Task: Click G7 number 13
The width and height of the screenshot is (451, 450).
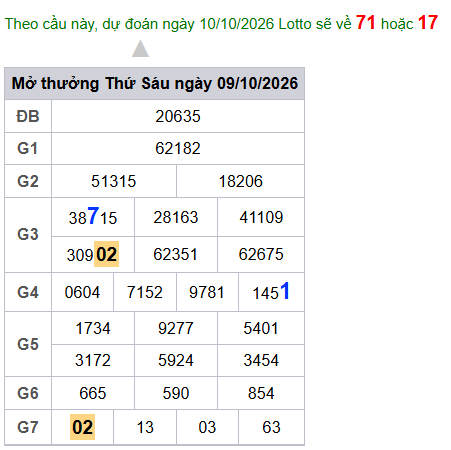Action: point(145,427)
